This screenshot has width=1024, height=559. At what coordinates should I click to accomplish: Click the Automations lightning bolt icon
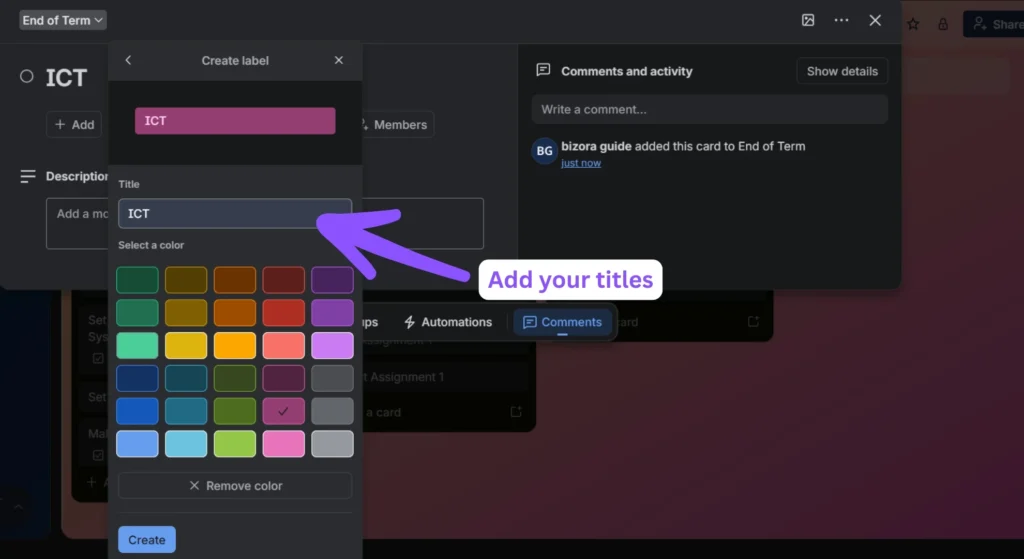(409, 322)
